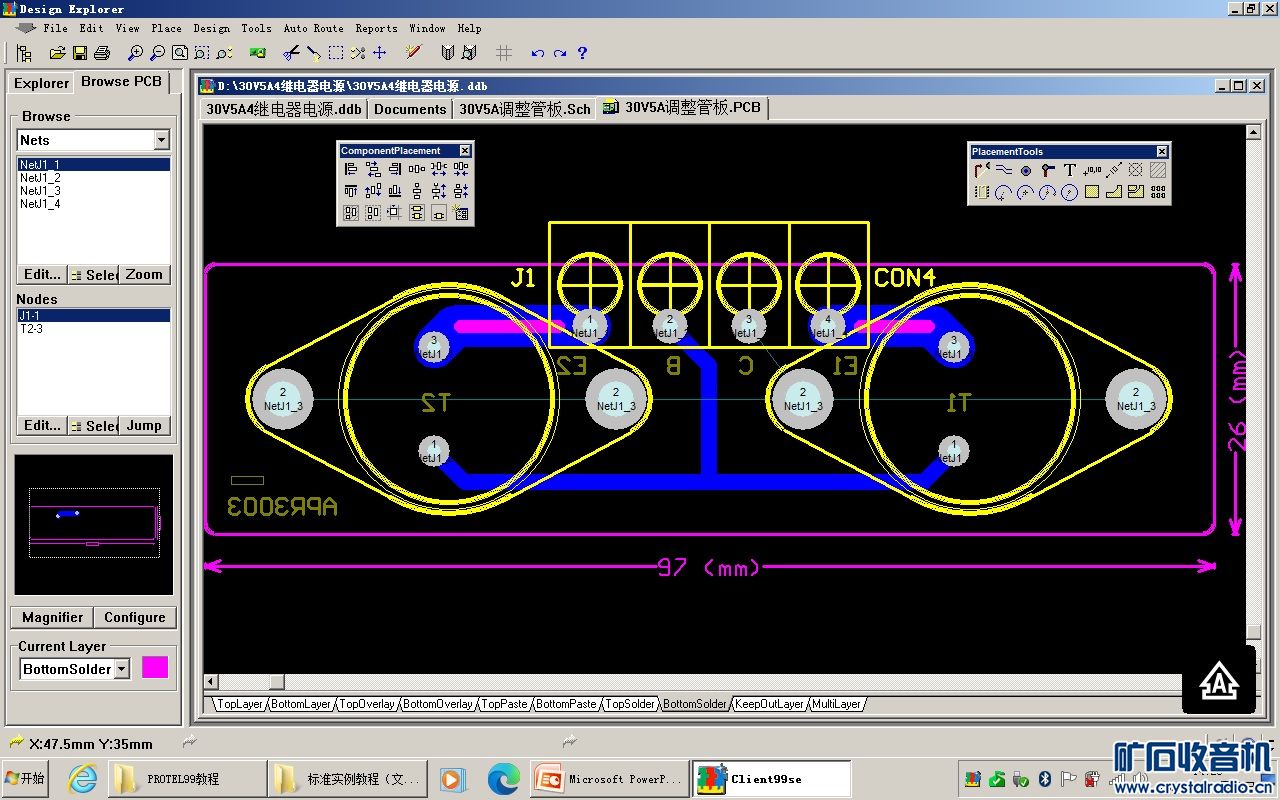Click the print icon in toolbar
This screenshot has width=1280, height=800.
pyautogui.click(x=101, y=53)
